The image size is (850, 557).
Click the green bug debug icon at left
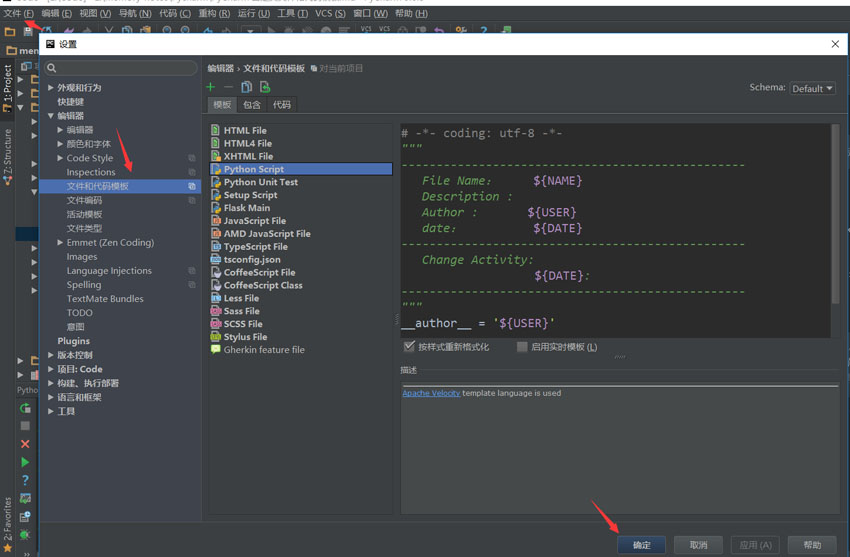coord(25,535)
